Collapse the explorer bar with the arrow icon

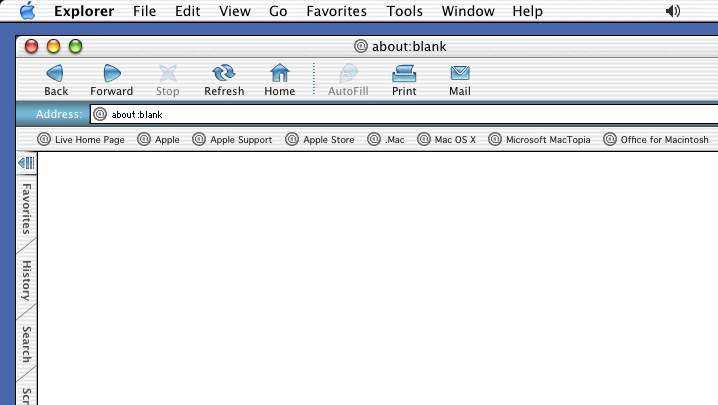pyautogui.click(x=26, y=163)
